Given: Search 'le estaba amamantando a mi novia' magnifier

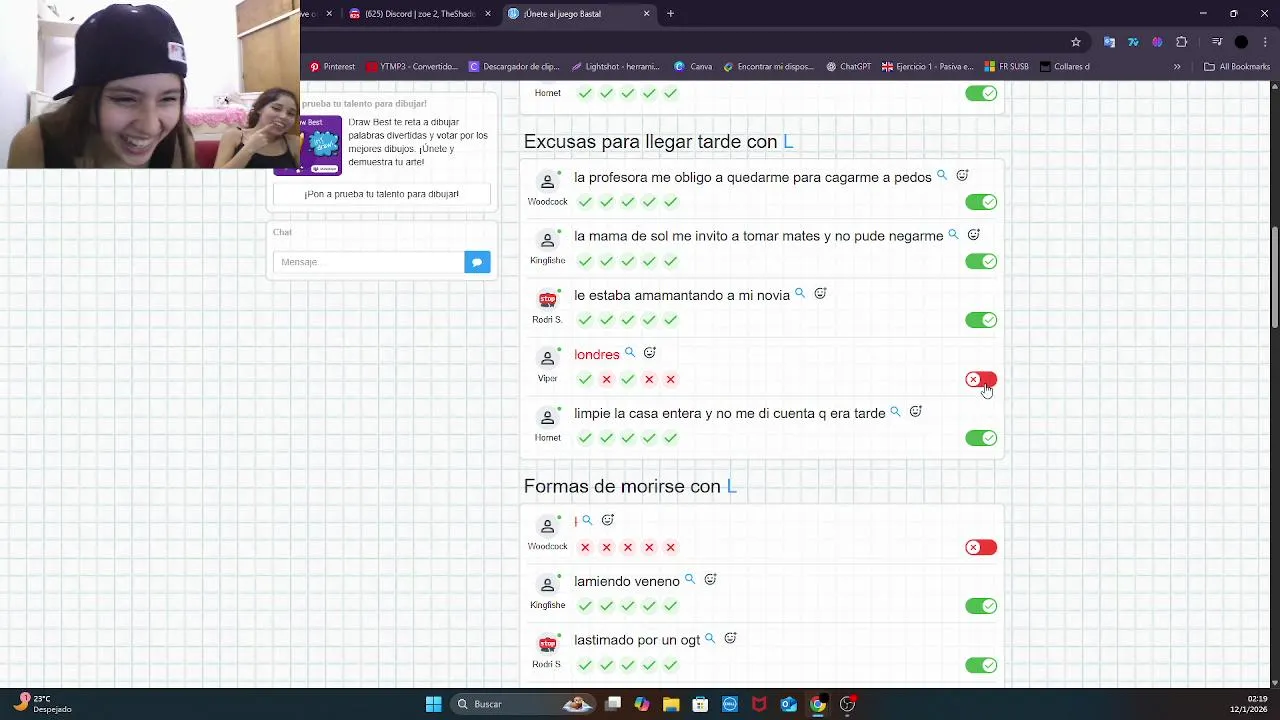Looking at the screenshot, I should tap(799, 294).
